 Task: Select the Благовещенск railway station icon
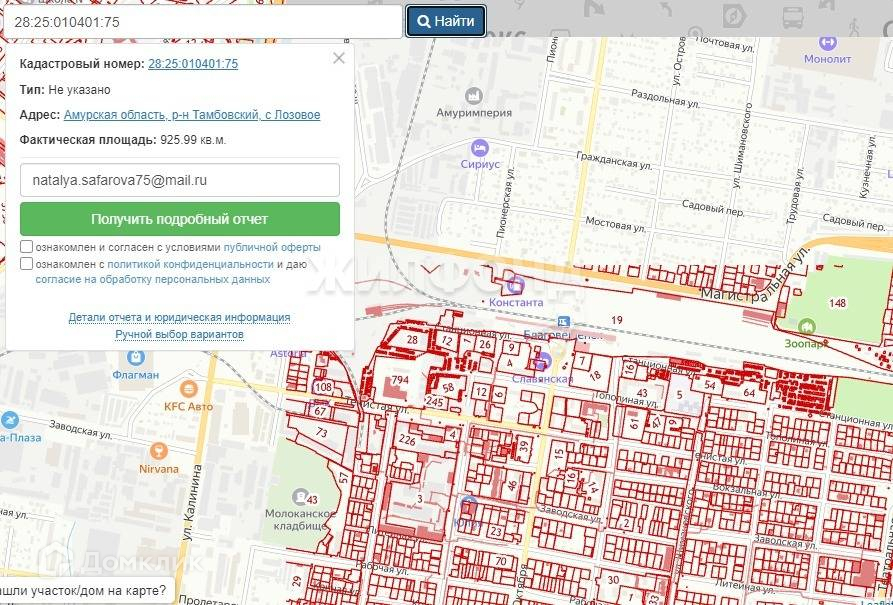point(564,322)
